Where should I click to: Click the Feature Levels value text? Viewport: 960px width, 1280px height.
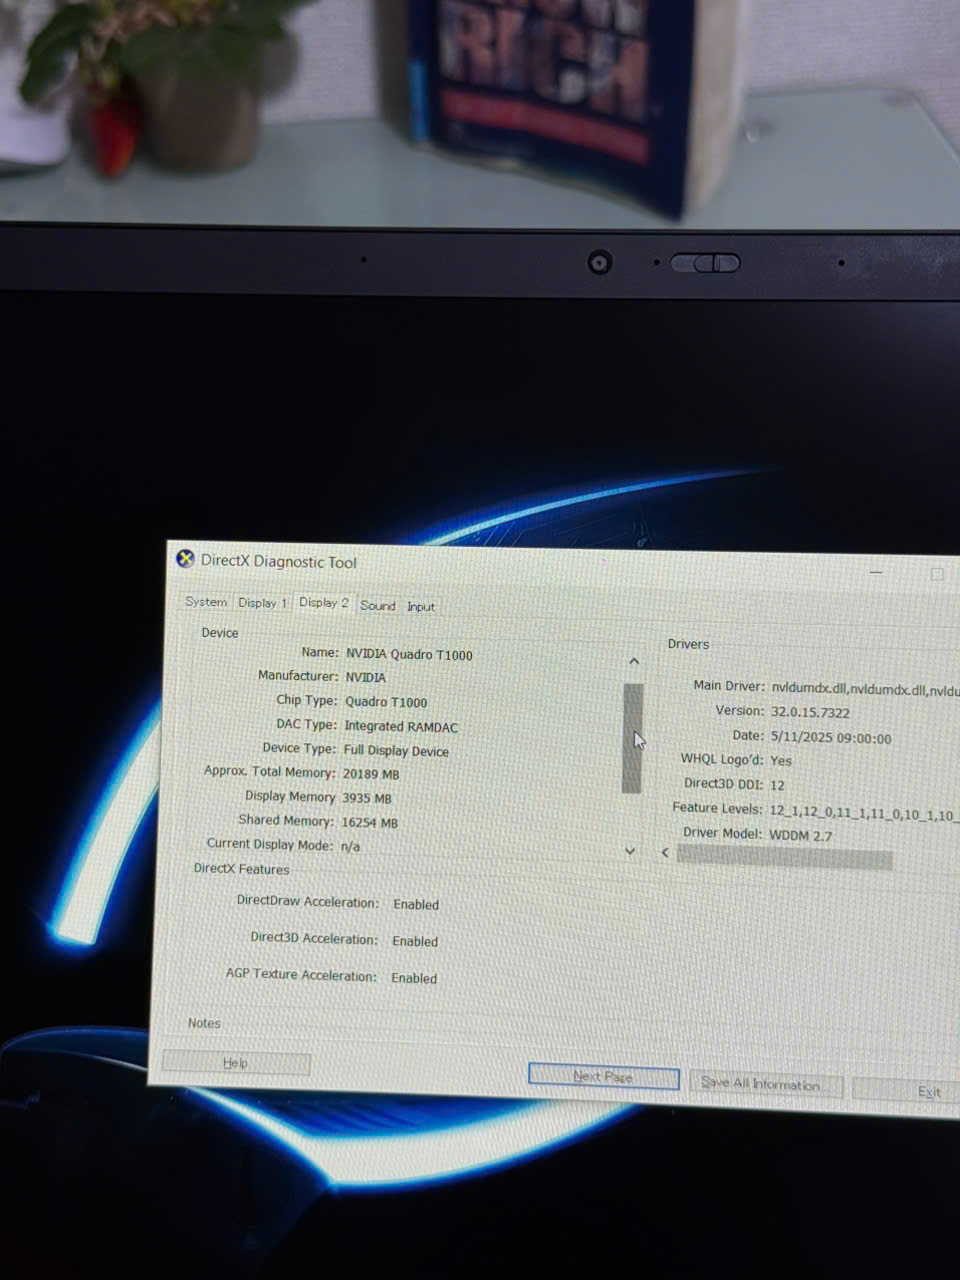click(x=862, y=811)
